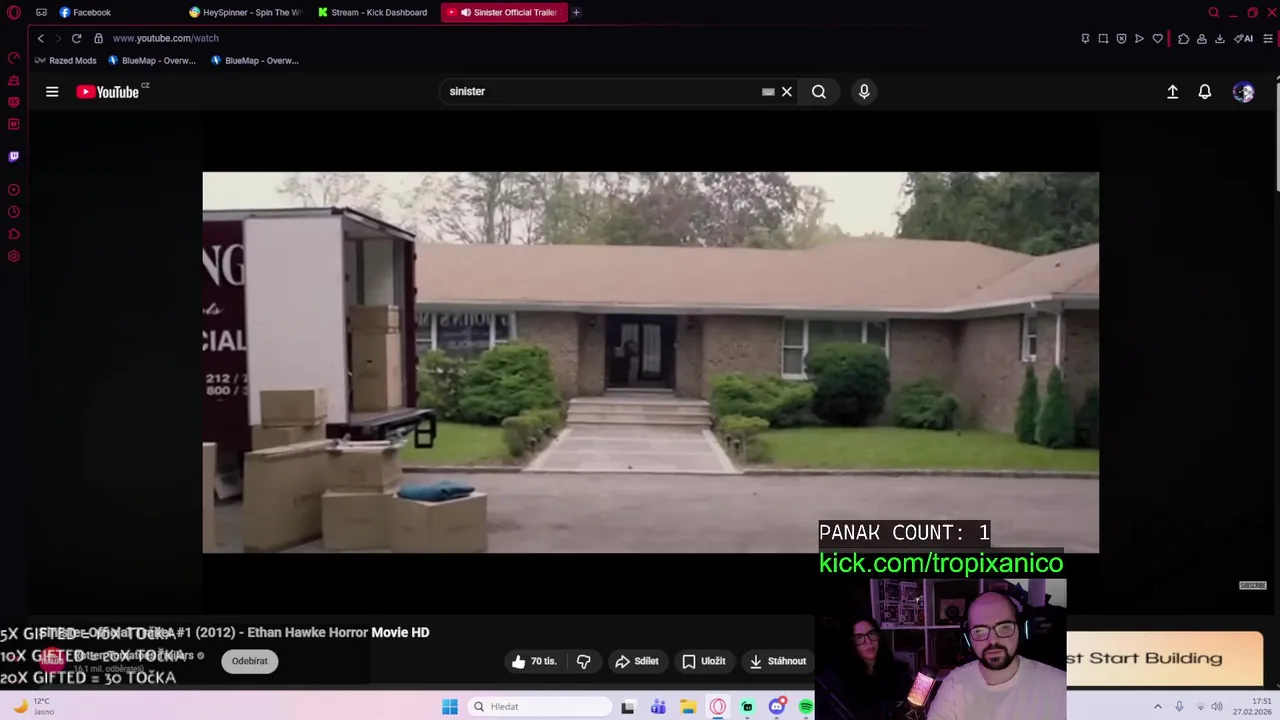Open YouTube notifications bell
Viewport: 1280px width, 720px height.
pyautogui.click(x=1205, y=92)
